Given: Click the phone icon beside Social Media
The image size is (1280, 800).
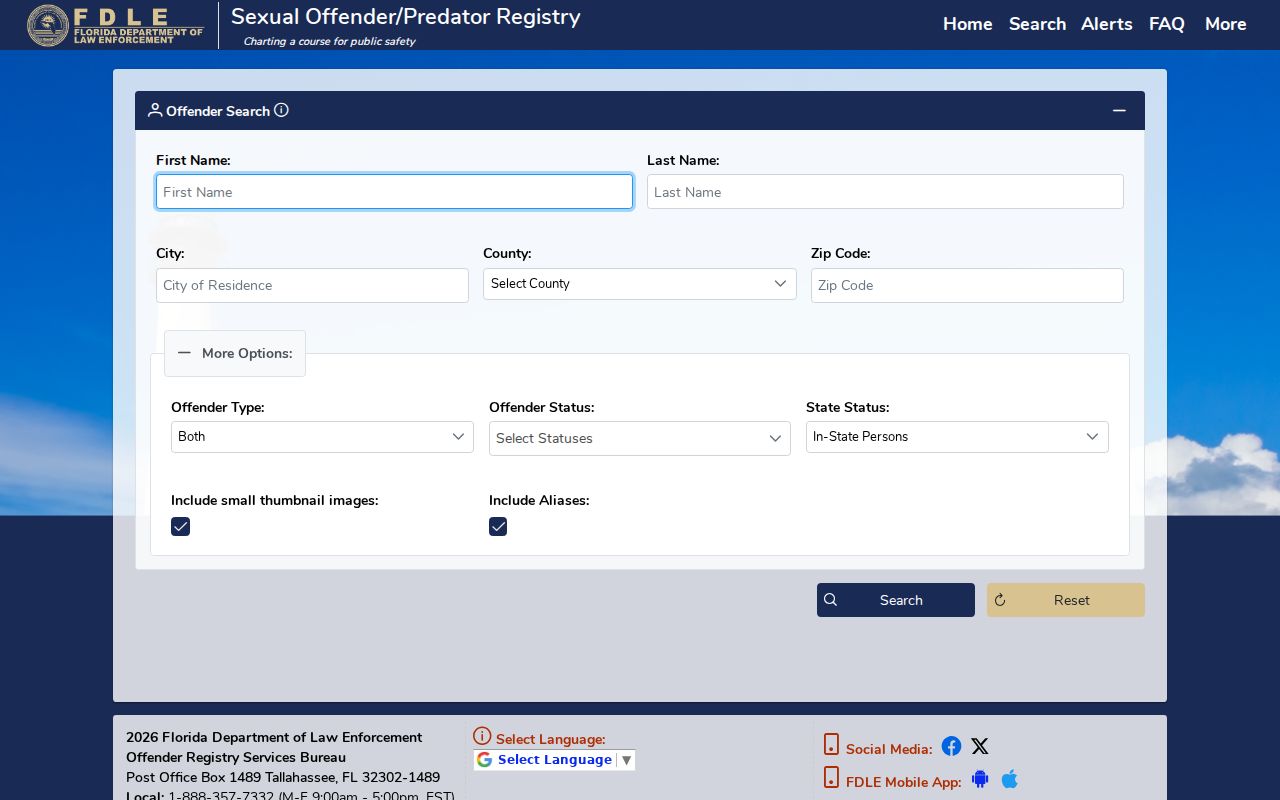Looking at the screenshot, I should click(x=831, y=744).
